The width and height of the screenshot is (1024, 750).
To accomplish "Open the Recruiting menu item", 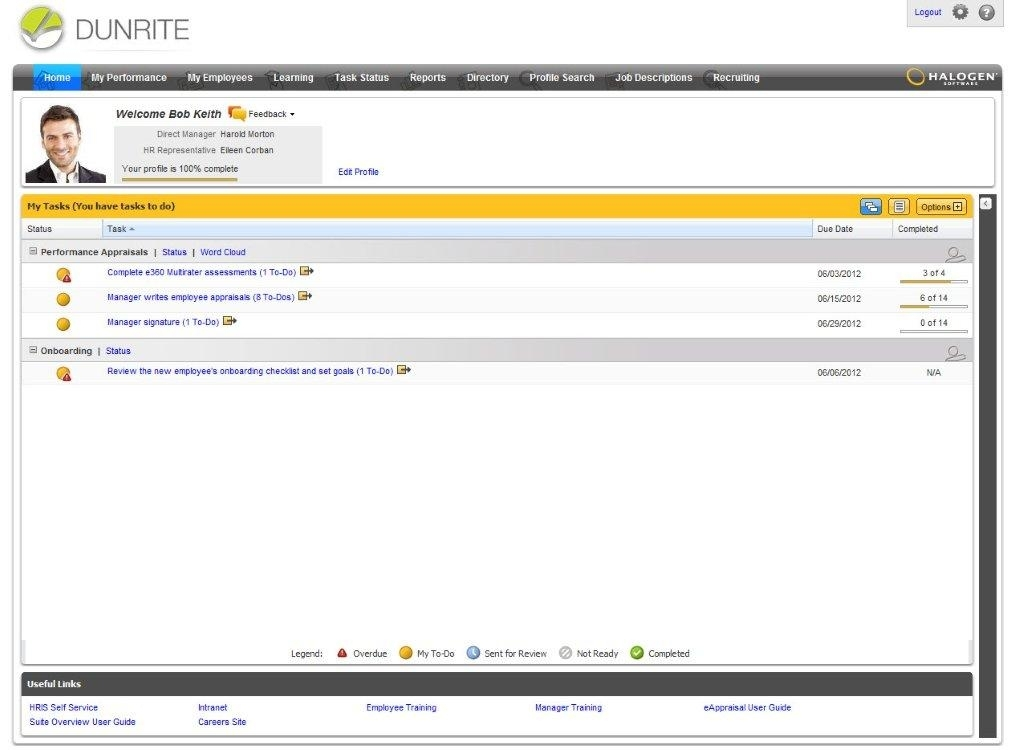I will pos(736,77).
